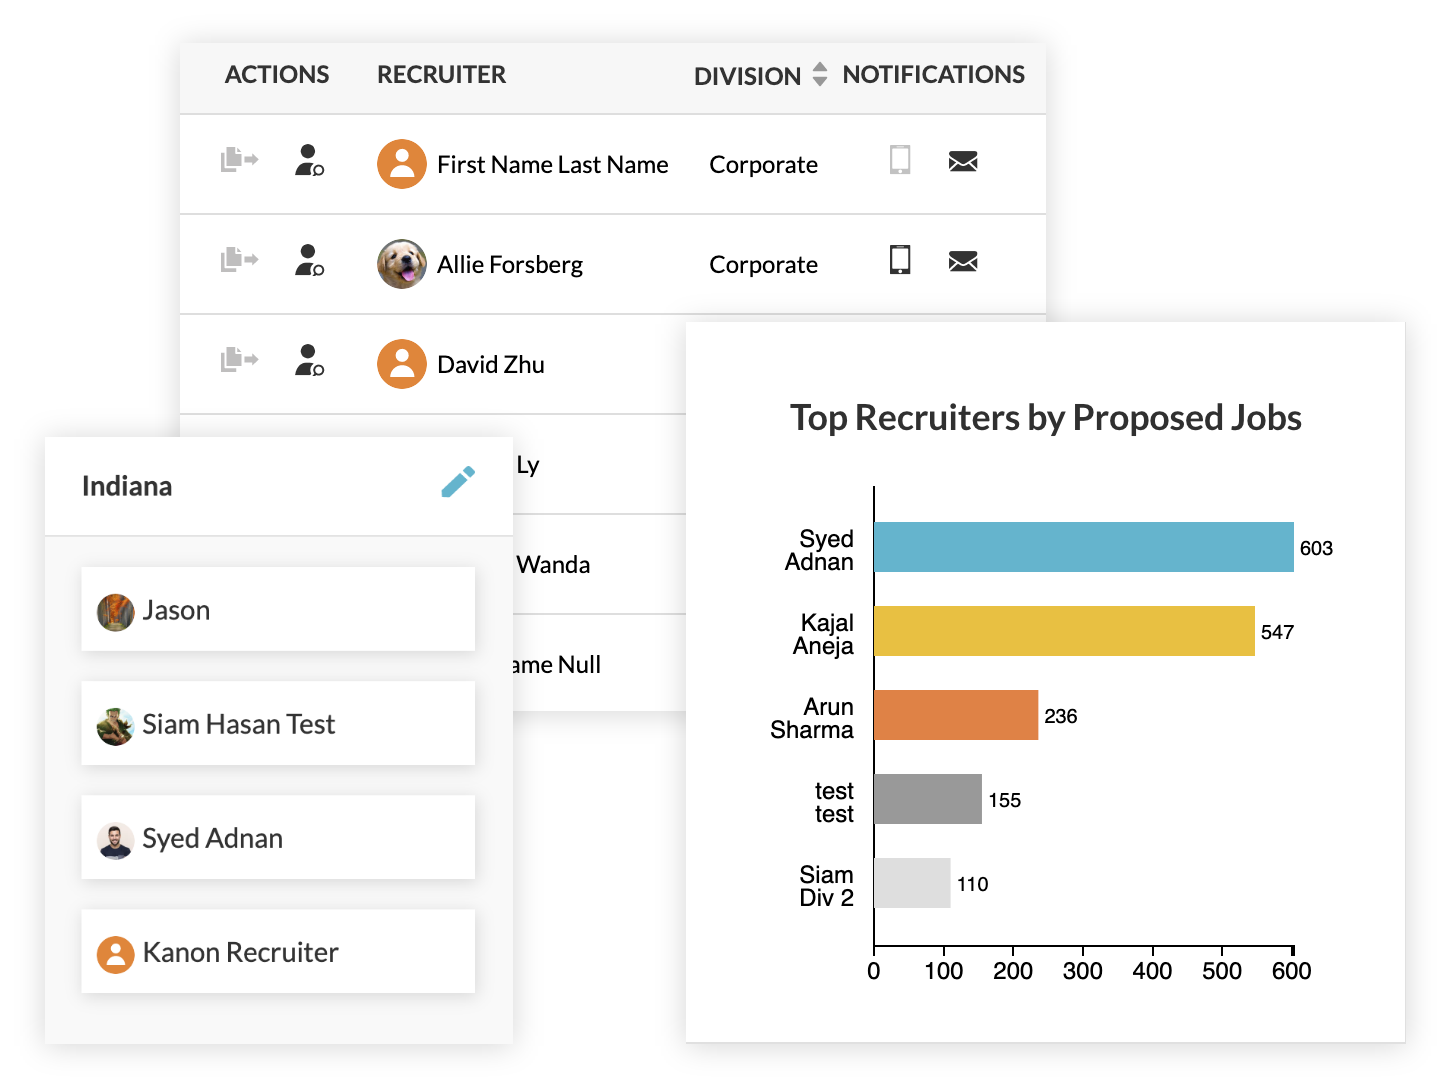Open Siam Hasan Test recruiter card

278,723
